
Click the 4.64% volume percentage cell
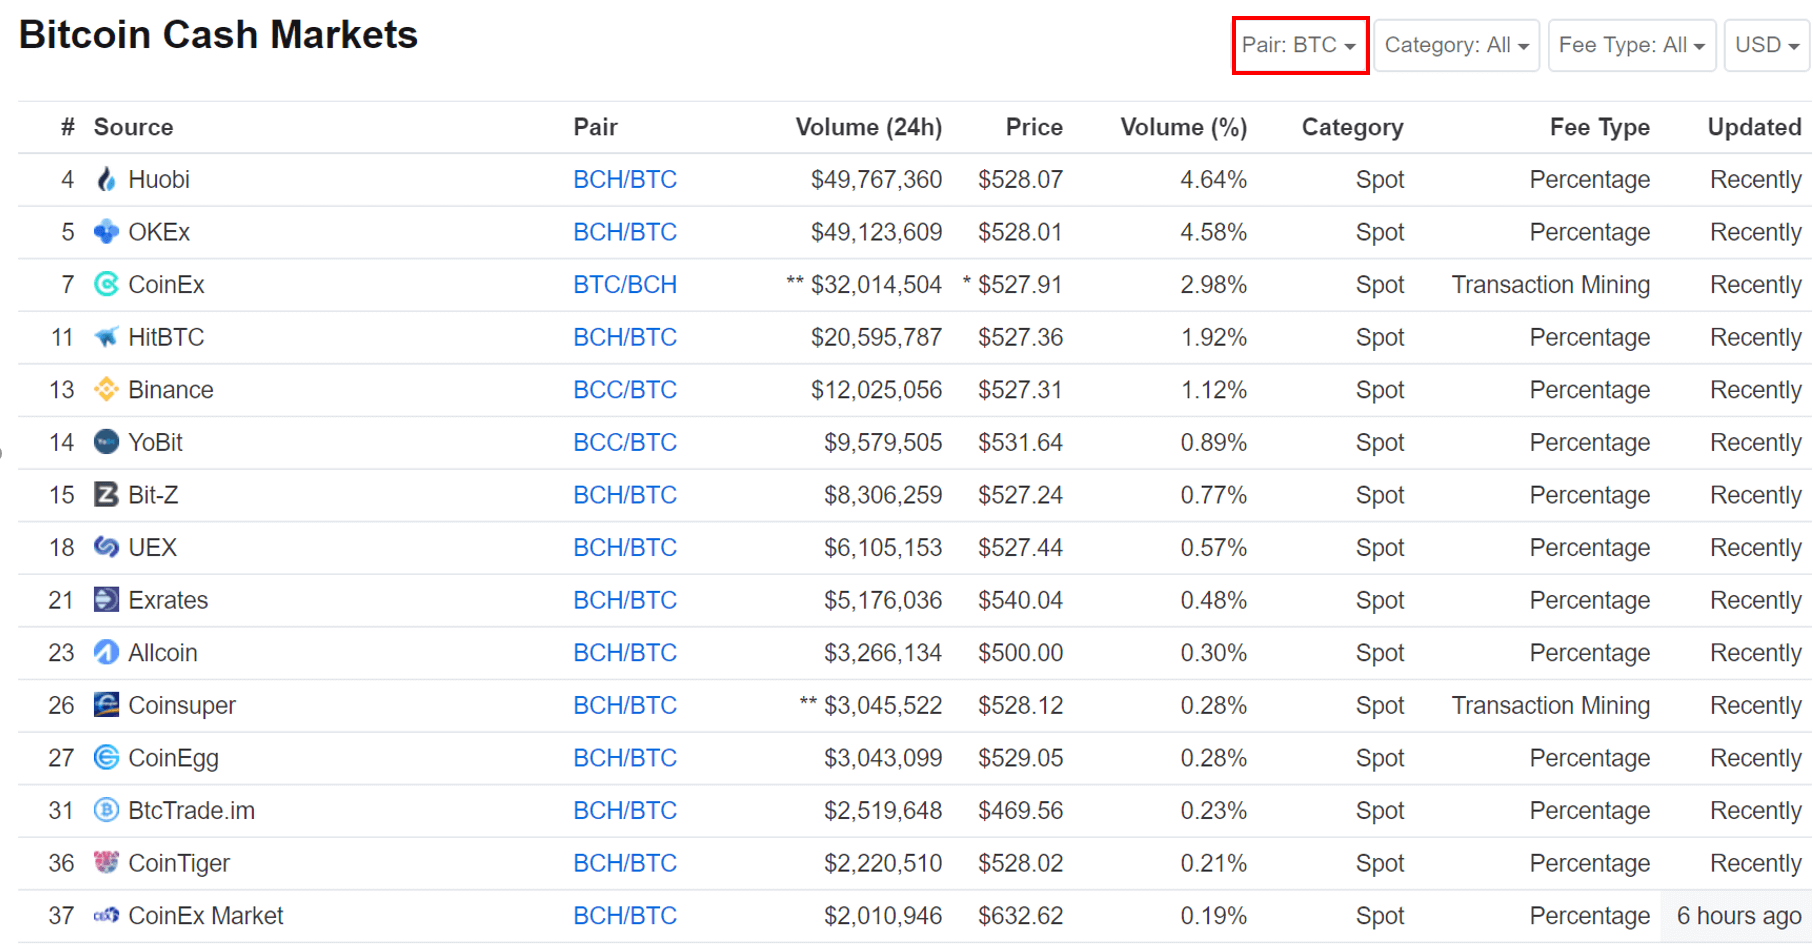pos(1213,179)
